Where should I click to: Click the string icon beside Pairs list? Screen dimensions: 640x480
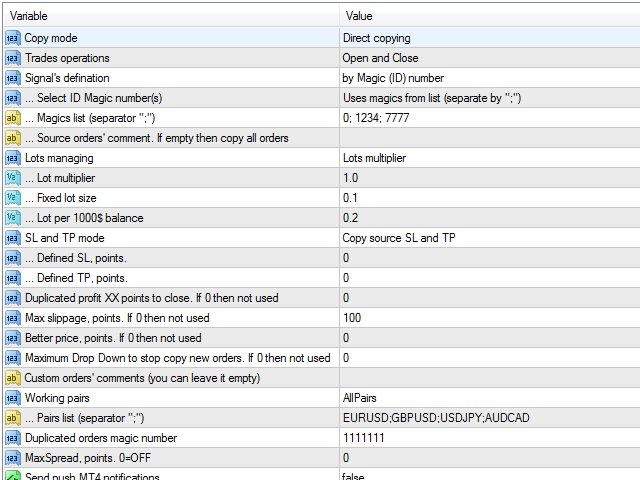(x=12, y=418)
